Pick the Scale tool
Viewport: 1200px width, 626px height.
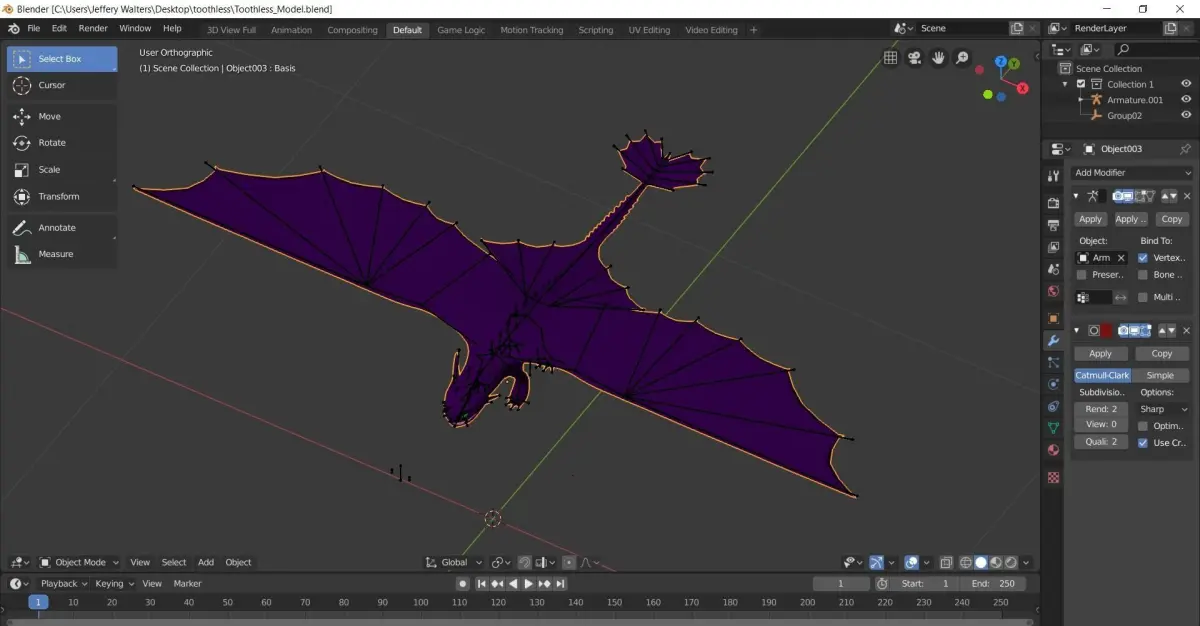pos(49,170)
